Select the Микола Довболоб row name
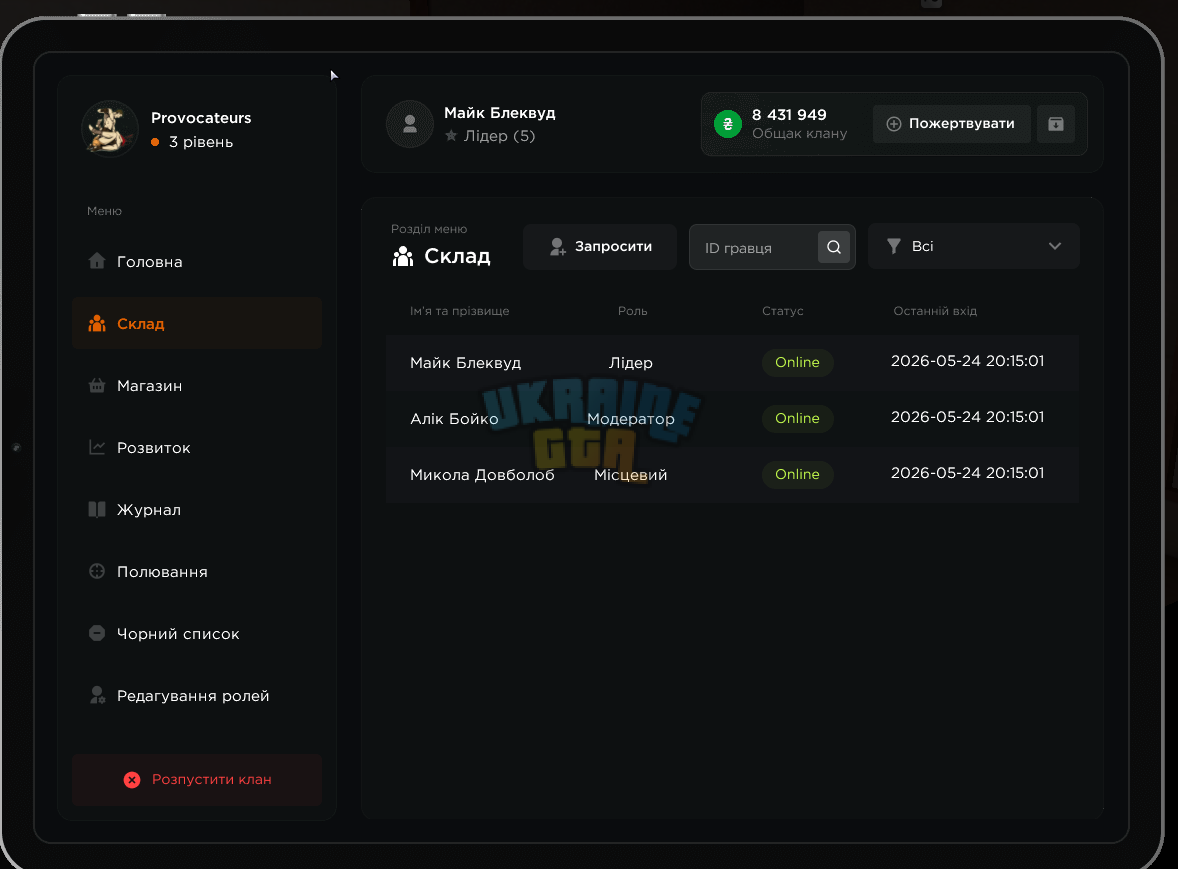Screen dimensions: 1178x869 click(x=482, y=475)
